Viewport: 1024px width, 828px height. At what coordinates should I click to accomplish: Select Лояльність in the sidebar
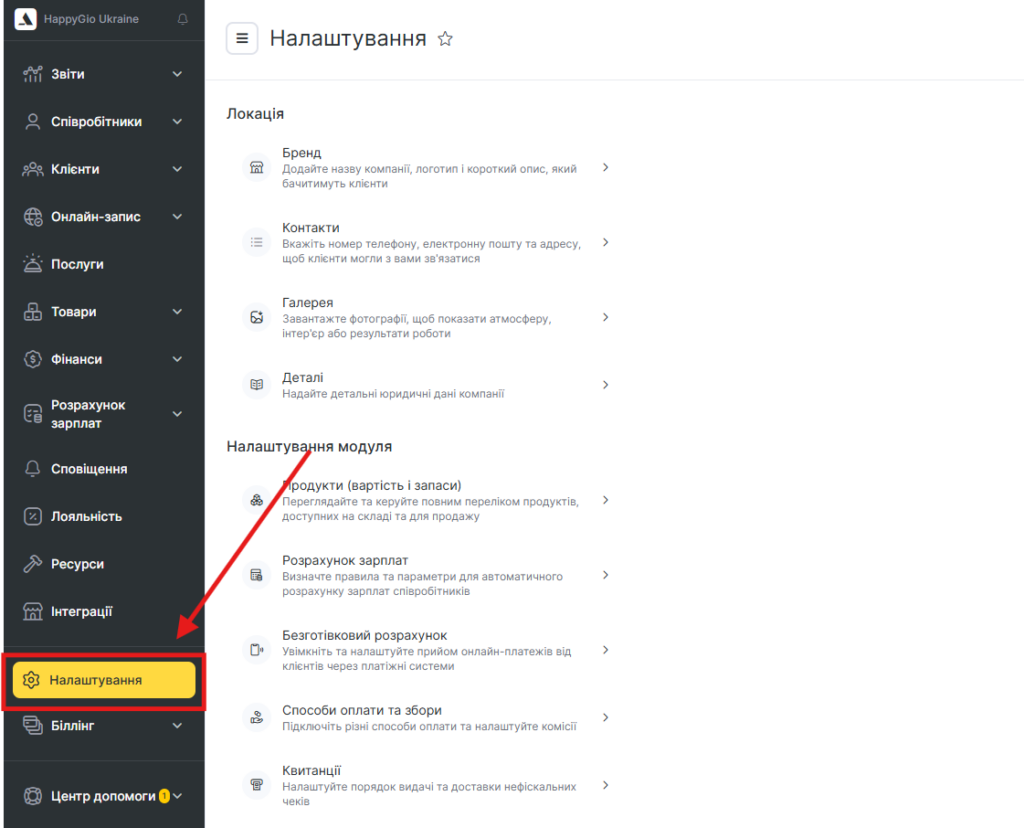[x=86, y=516]
